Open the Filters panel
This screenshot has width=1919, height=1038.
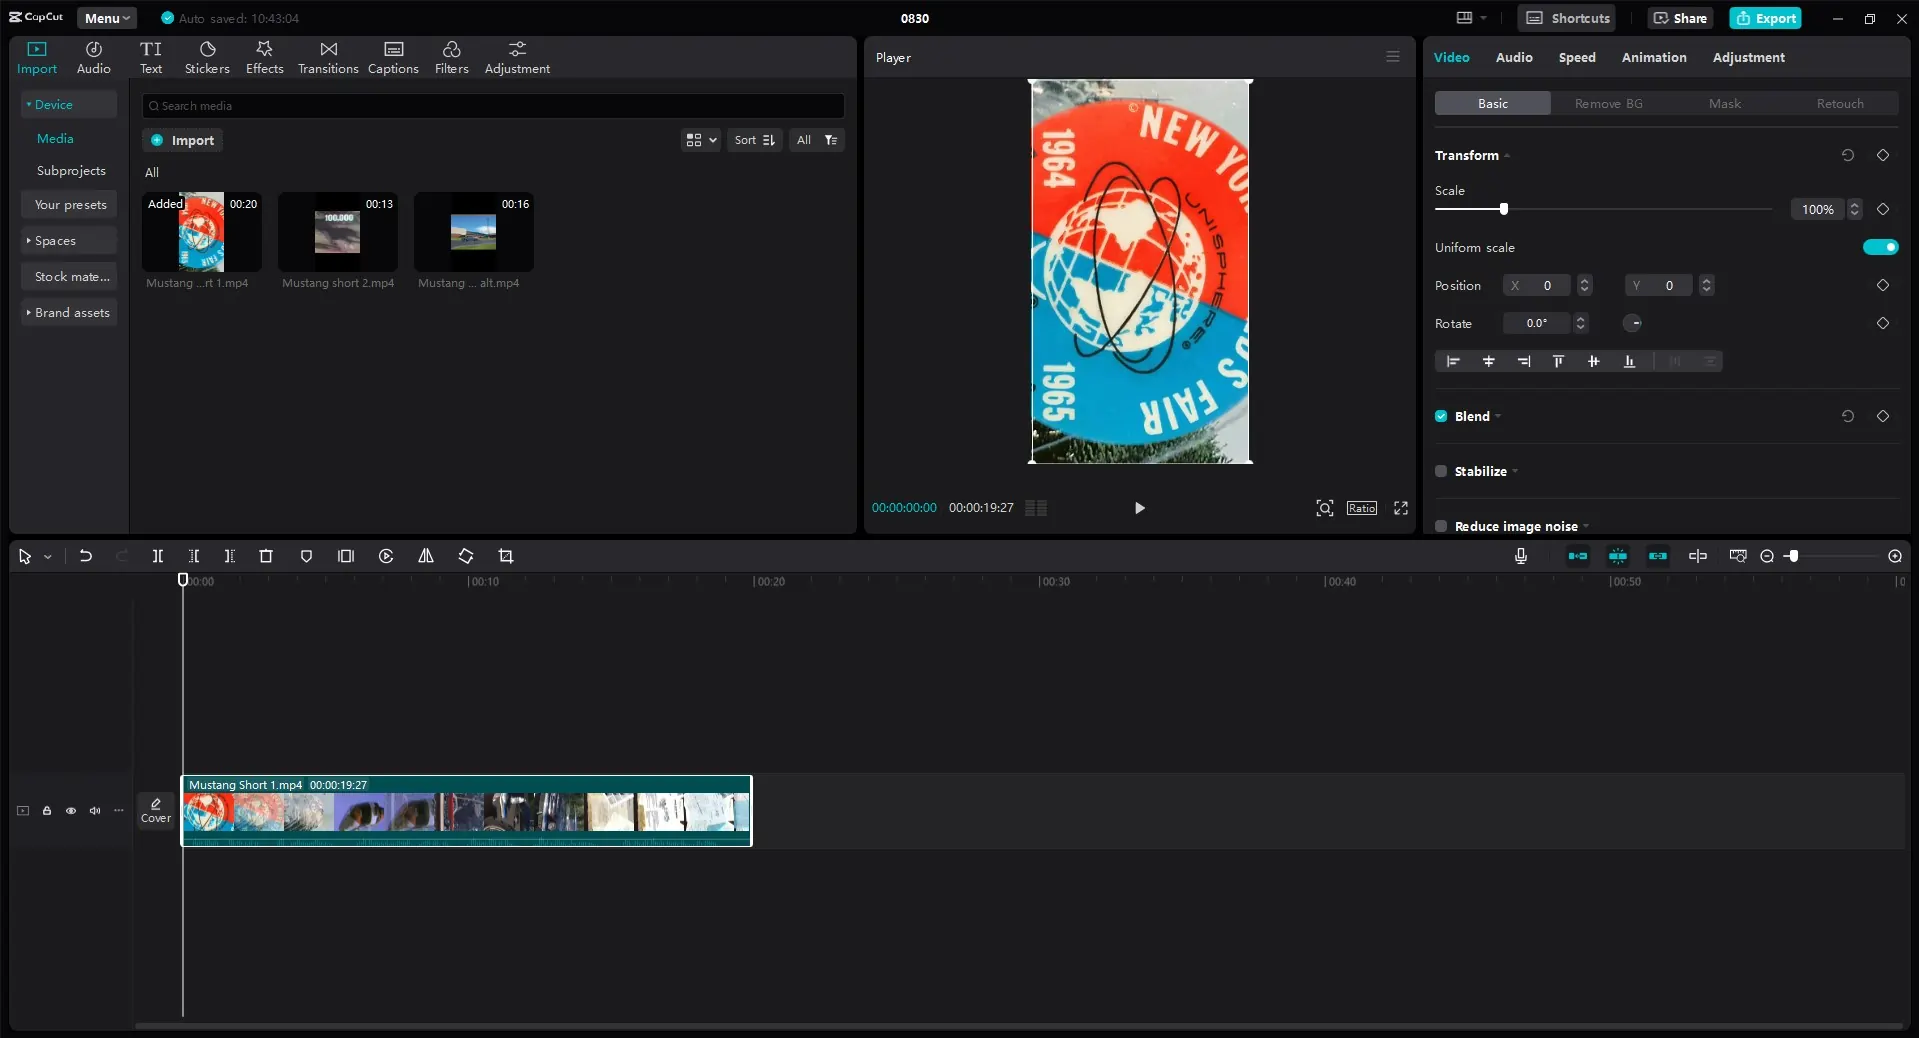click(x=451, y=58)
